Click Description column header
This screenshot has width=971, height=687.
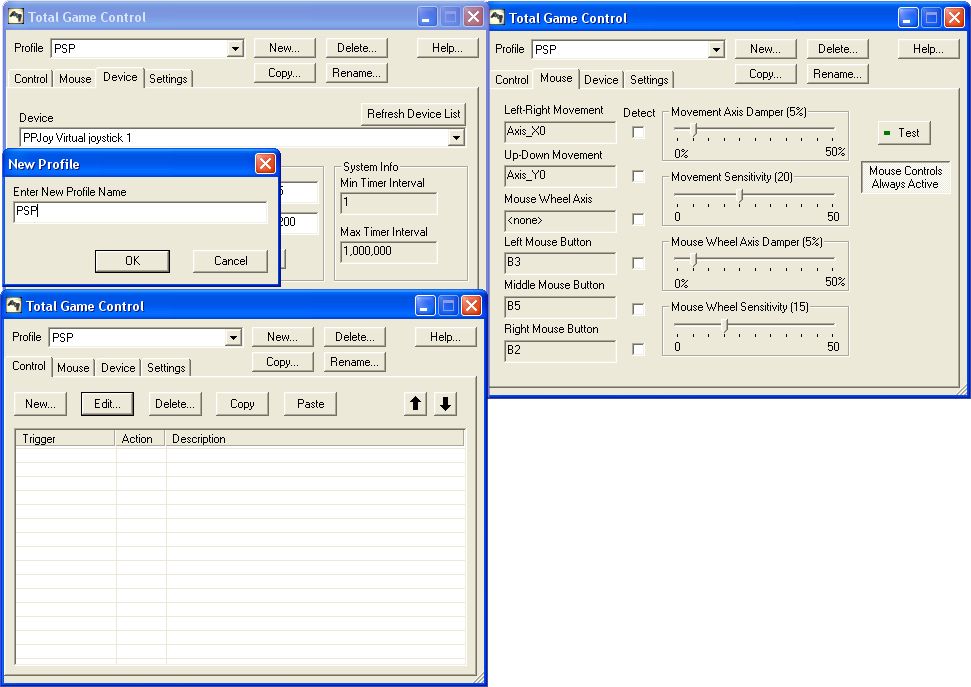315,439
